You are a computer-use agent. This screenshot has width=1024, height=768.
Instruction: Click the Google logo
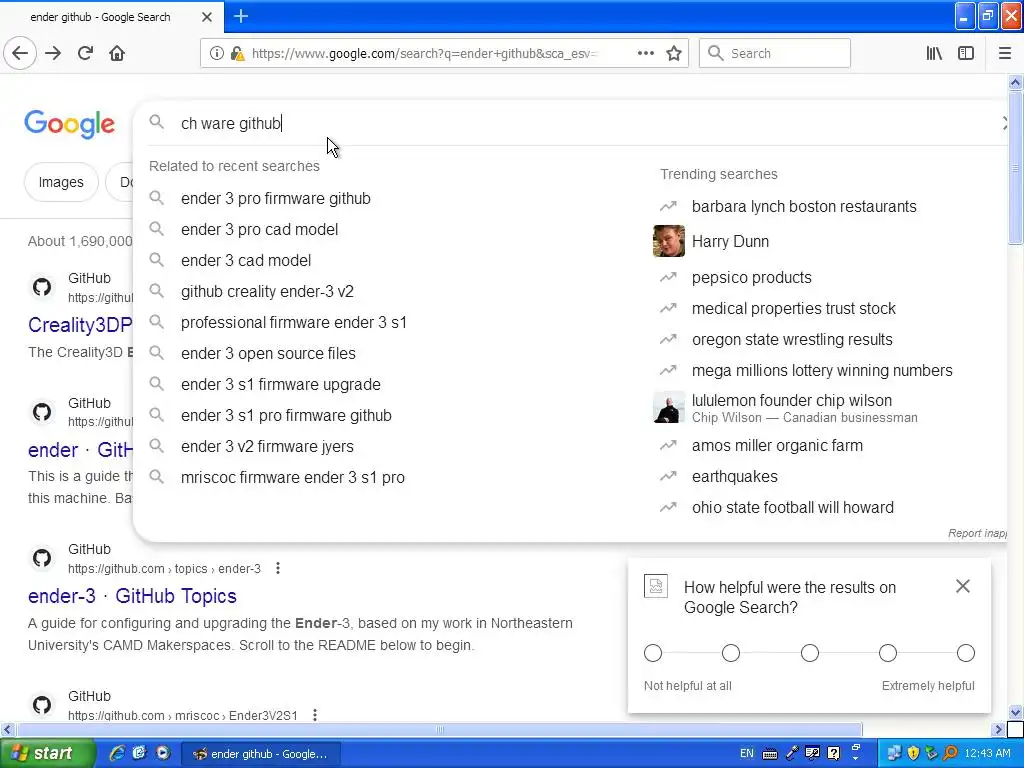click(x=69, y=124)
